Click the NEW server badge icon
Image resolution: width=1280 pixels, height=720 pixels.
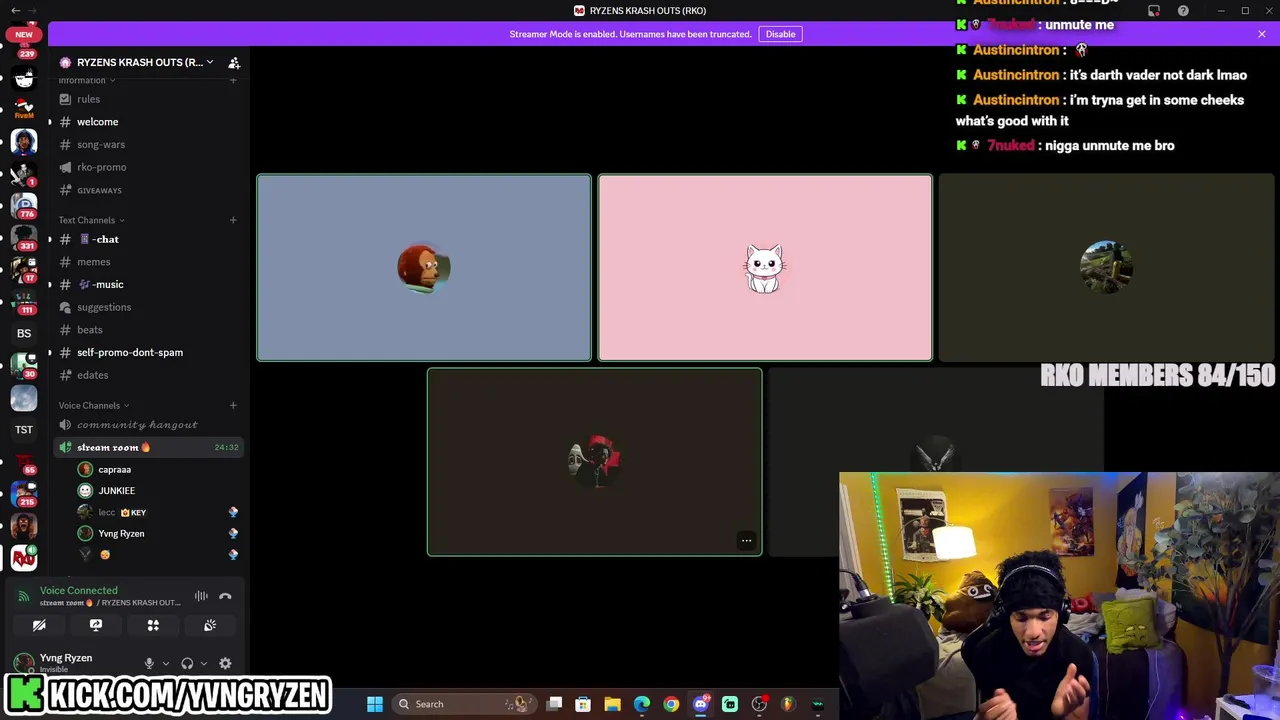click(24, 34)
